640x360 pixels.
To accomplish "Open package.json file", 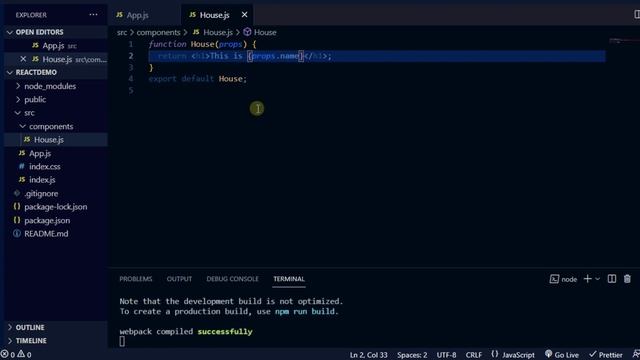I will 47,220.
